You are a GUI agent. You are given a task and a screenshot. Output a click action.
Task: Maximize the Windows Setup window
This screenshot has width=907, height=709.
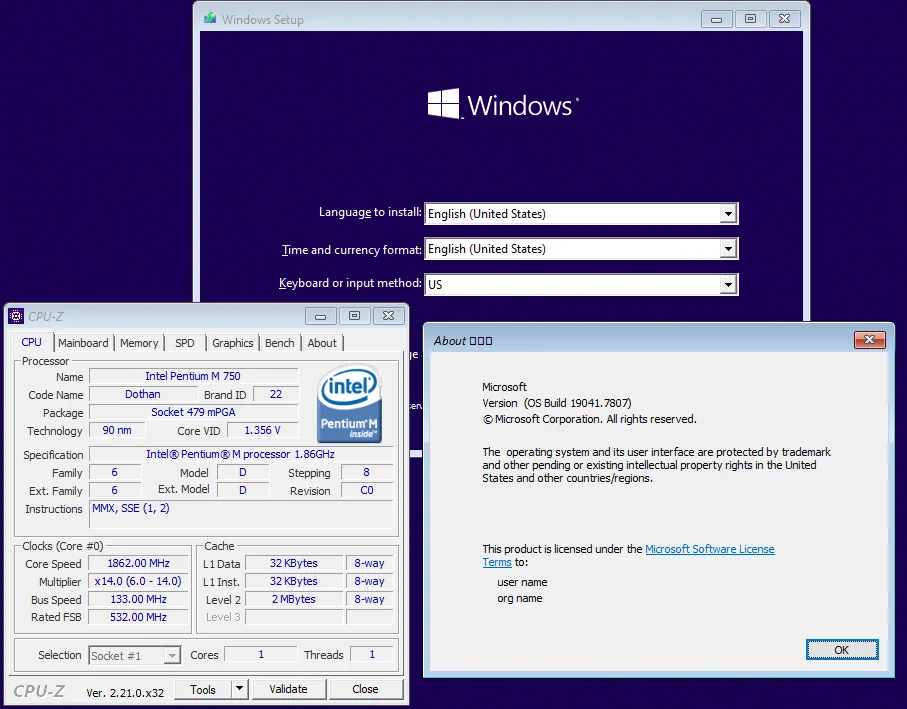click(x=750, y=19)
